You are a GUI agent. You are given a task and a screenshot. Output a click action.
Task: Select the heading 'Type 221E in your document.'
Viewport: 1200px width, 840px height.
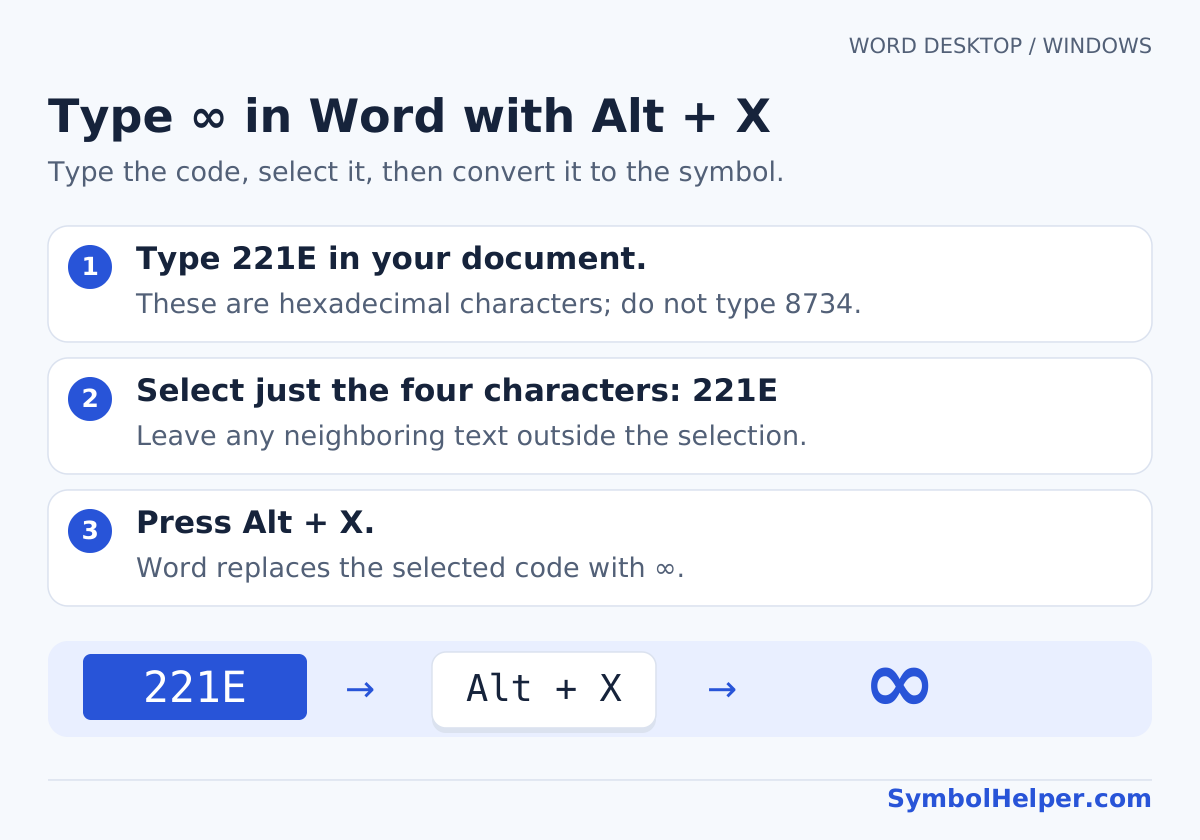tap(391, 259)
